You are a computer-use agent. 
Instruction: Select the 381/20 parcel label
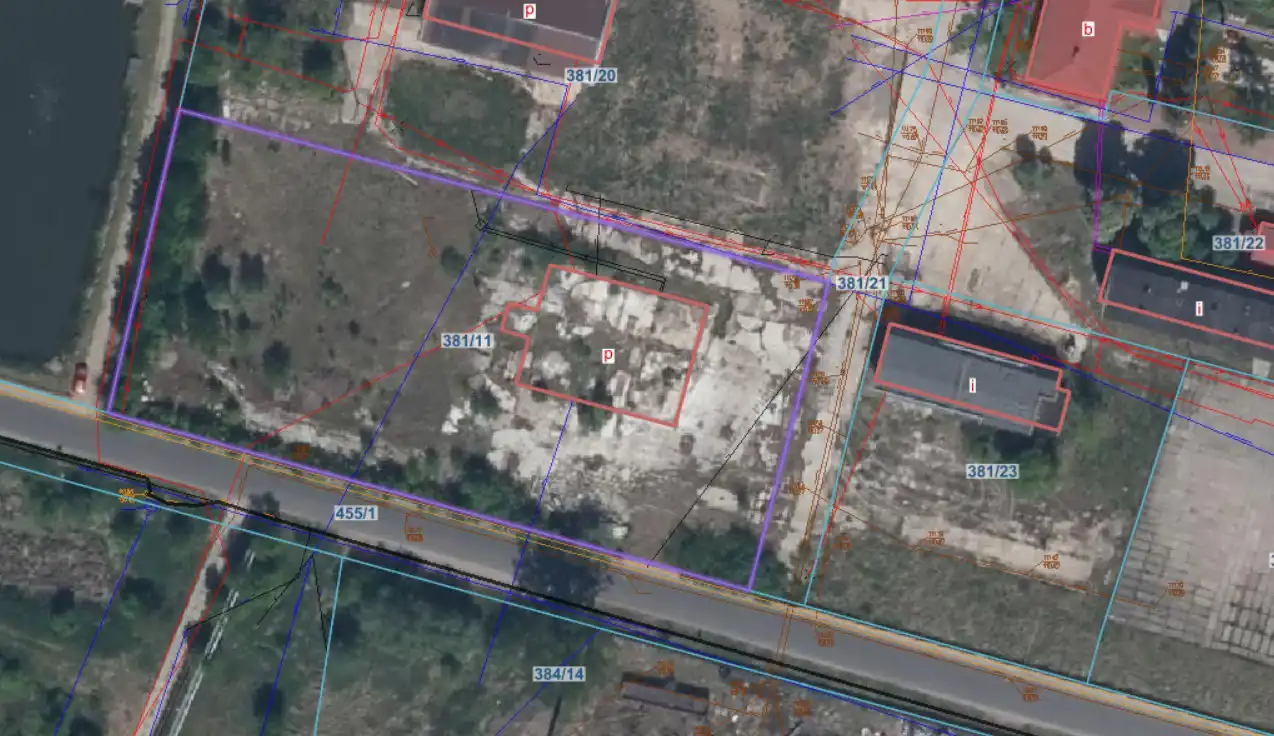point(591,75)
